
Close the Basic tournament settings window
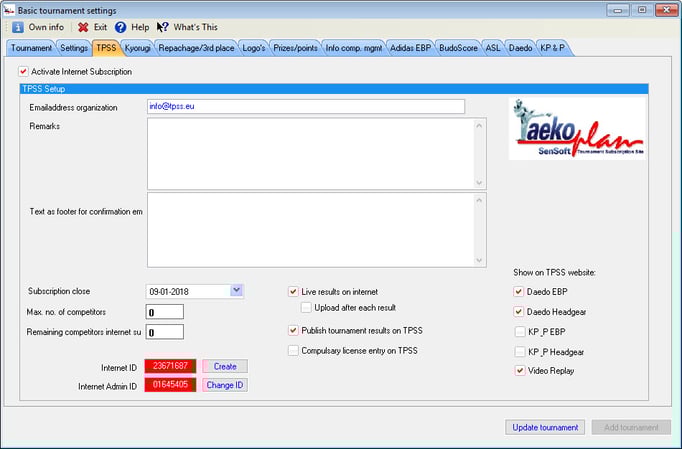[666, 10]
